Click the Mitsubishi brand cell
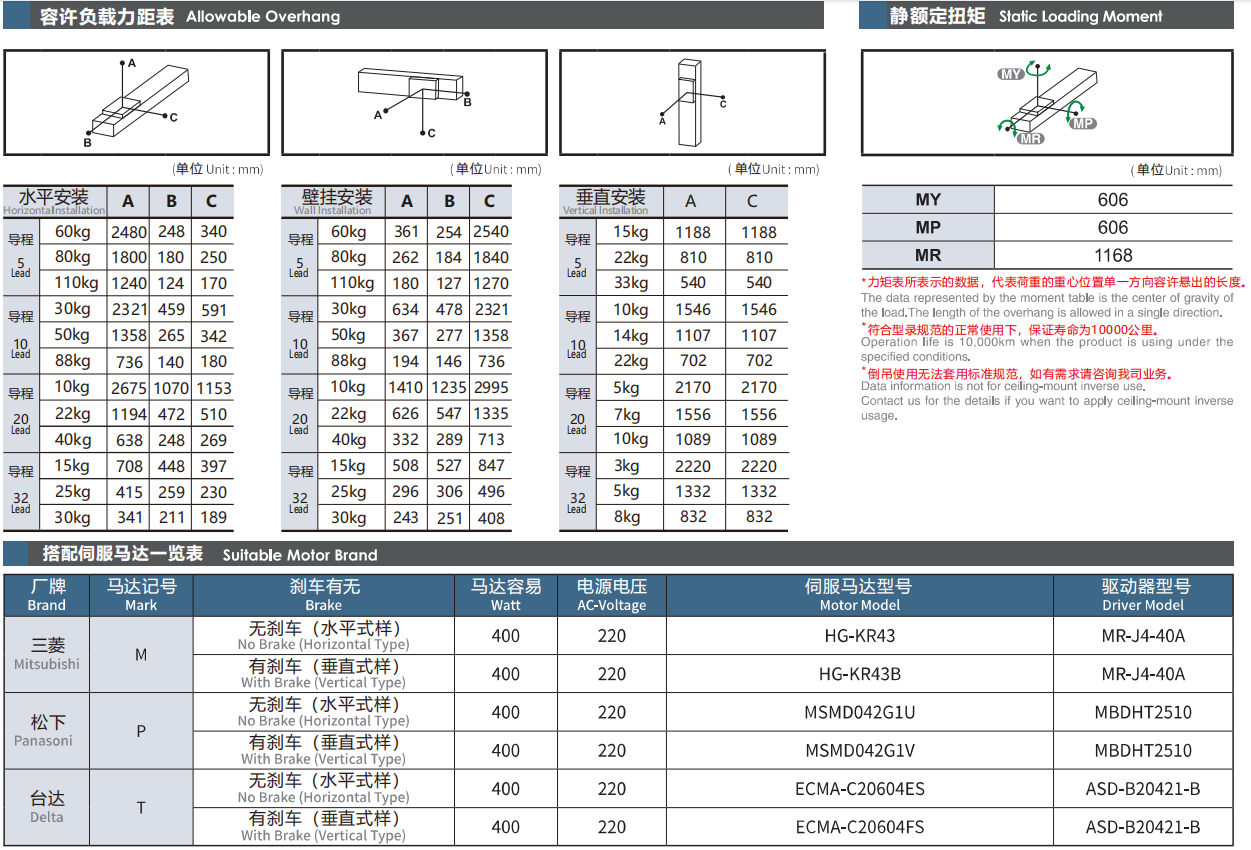Screen dimensions: 1251x850 pos(47,655)
